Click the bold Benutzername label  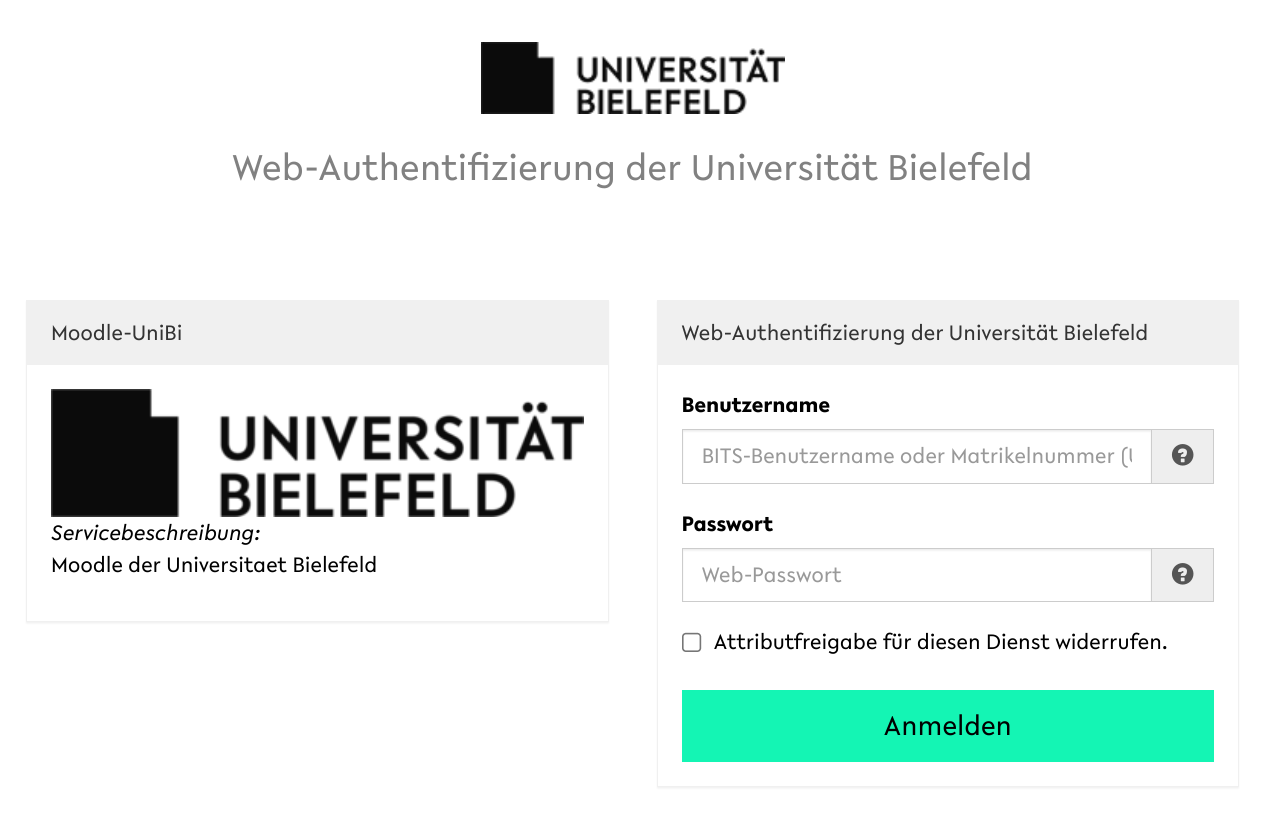tap(756, 405)
